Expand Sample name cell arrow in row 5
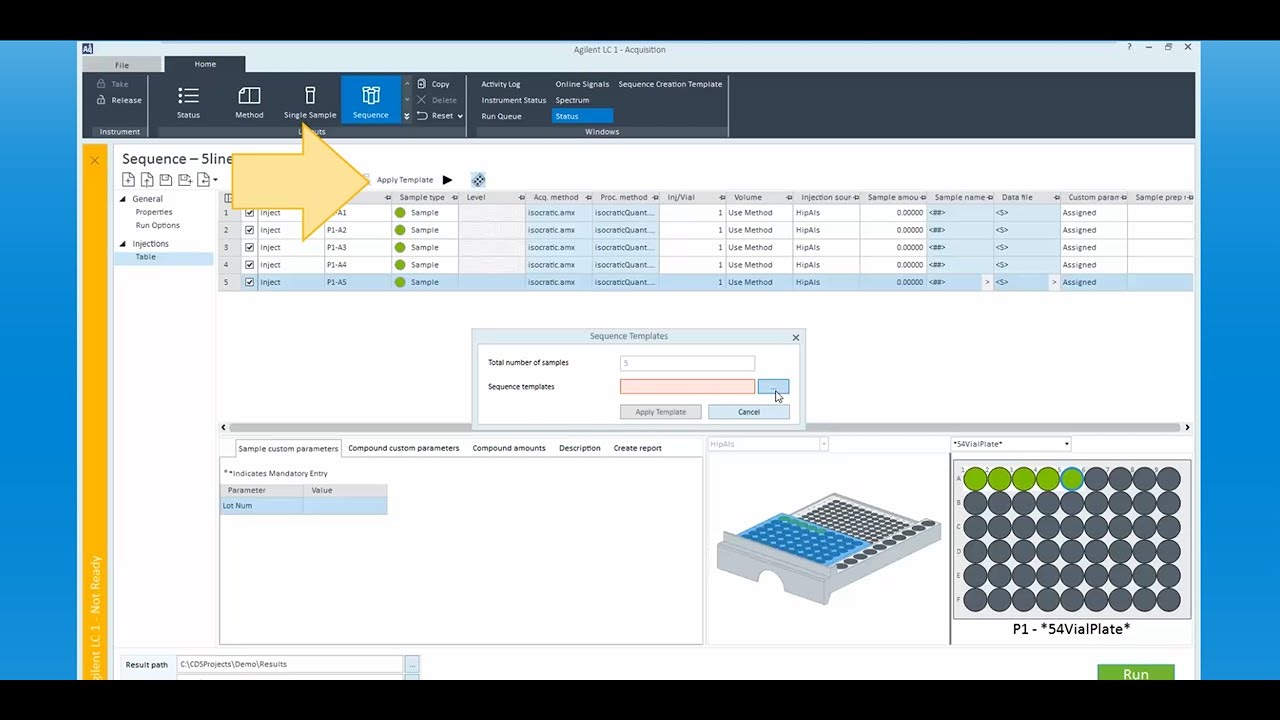The height and width of the screenshot is (720, 1280). 987,282
